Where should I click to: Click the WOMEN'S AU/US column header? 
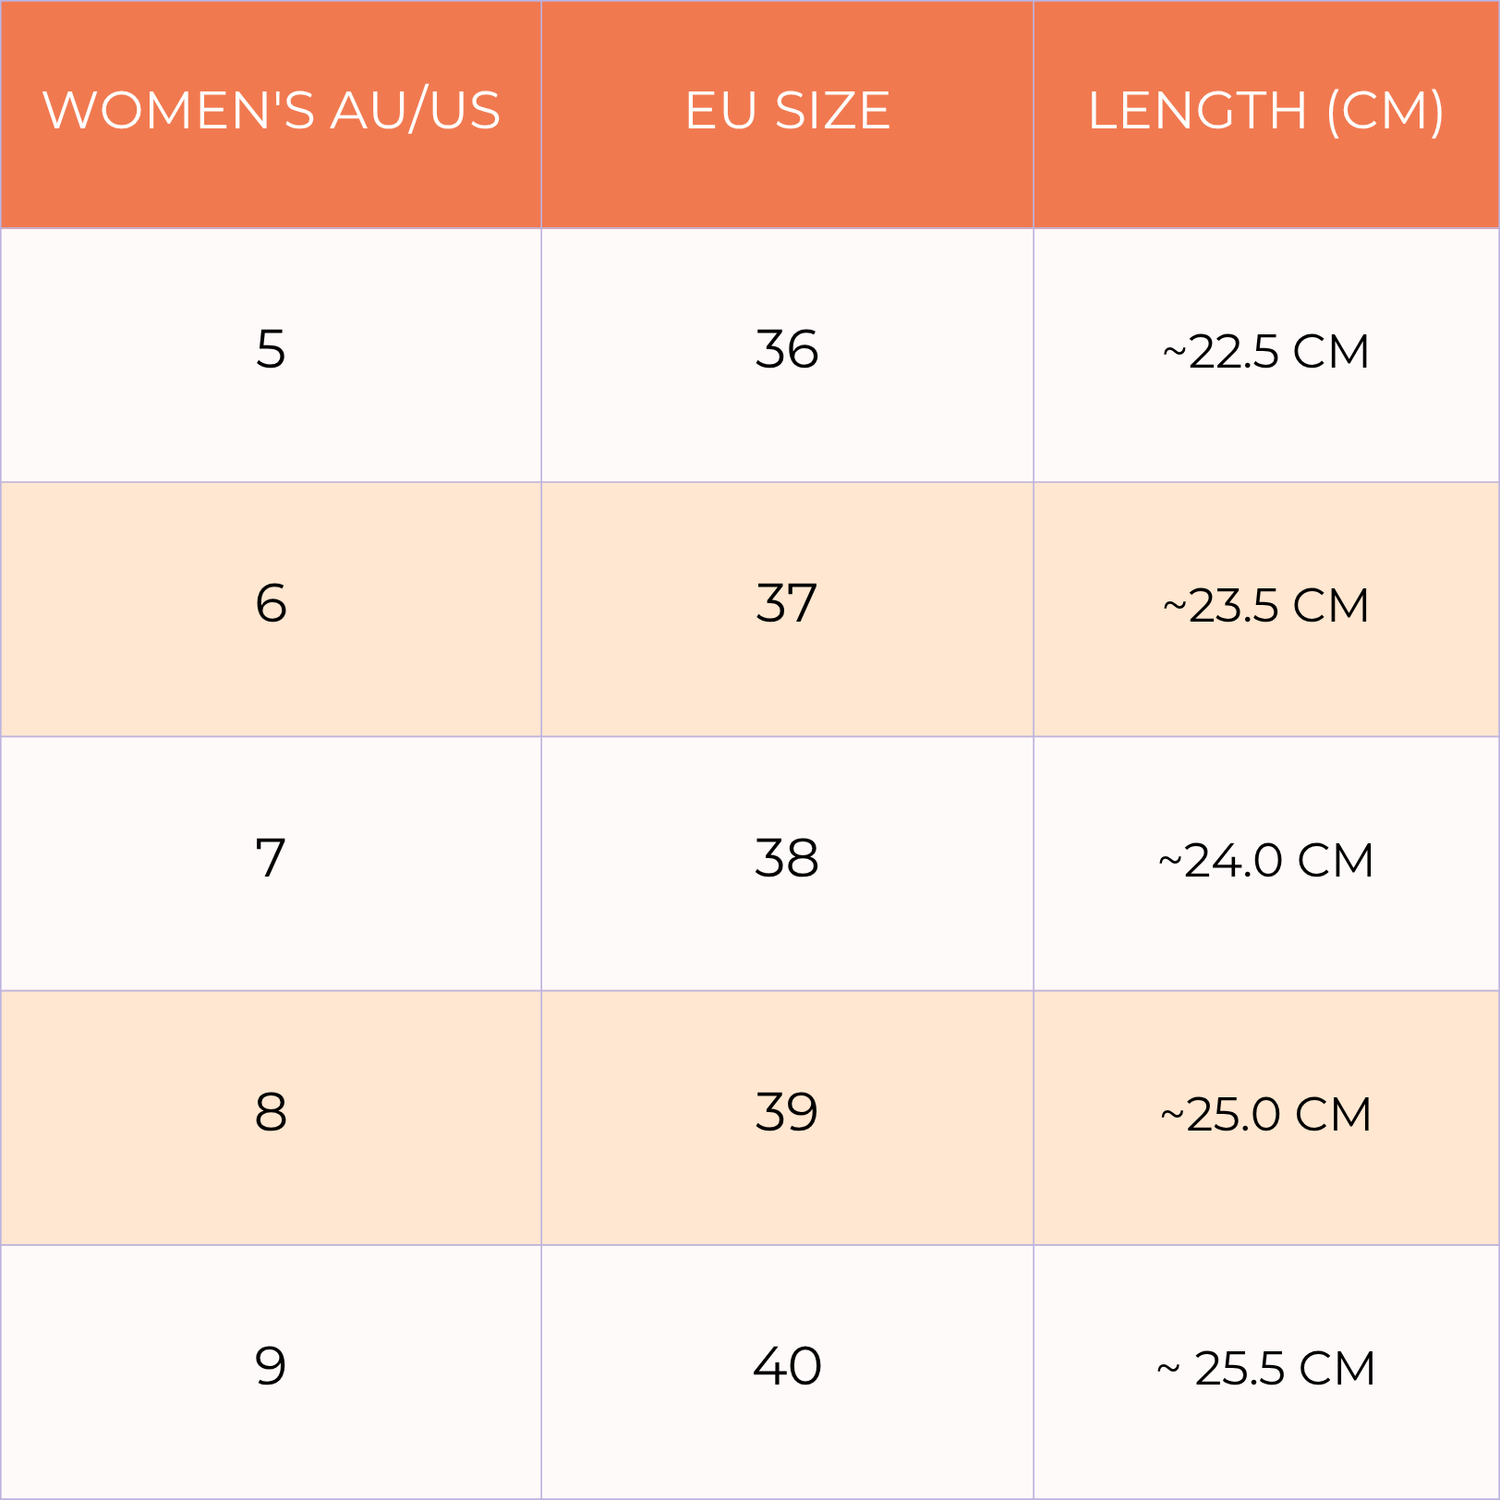[271, 110]
